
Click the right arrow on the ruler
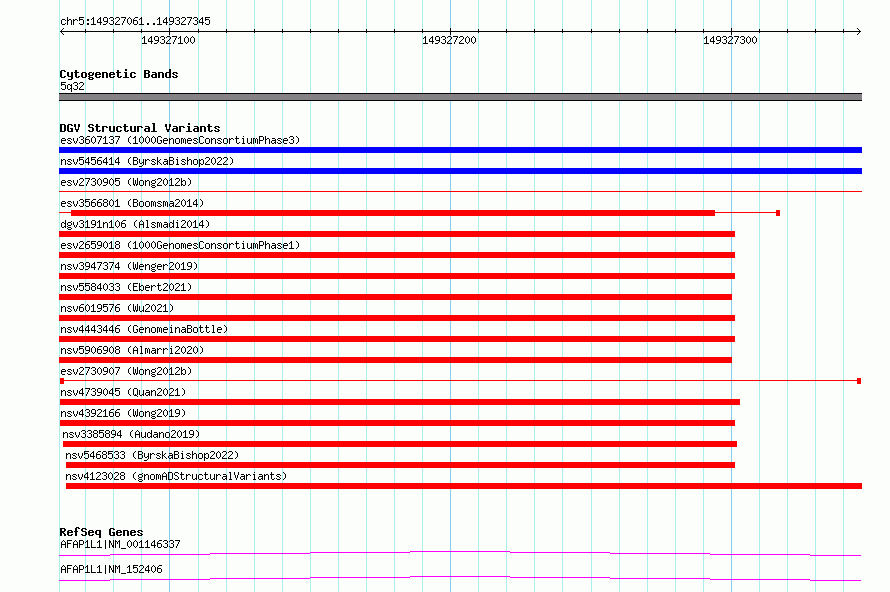(859, 31)
